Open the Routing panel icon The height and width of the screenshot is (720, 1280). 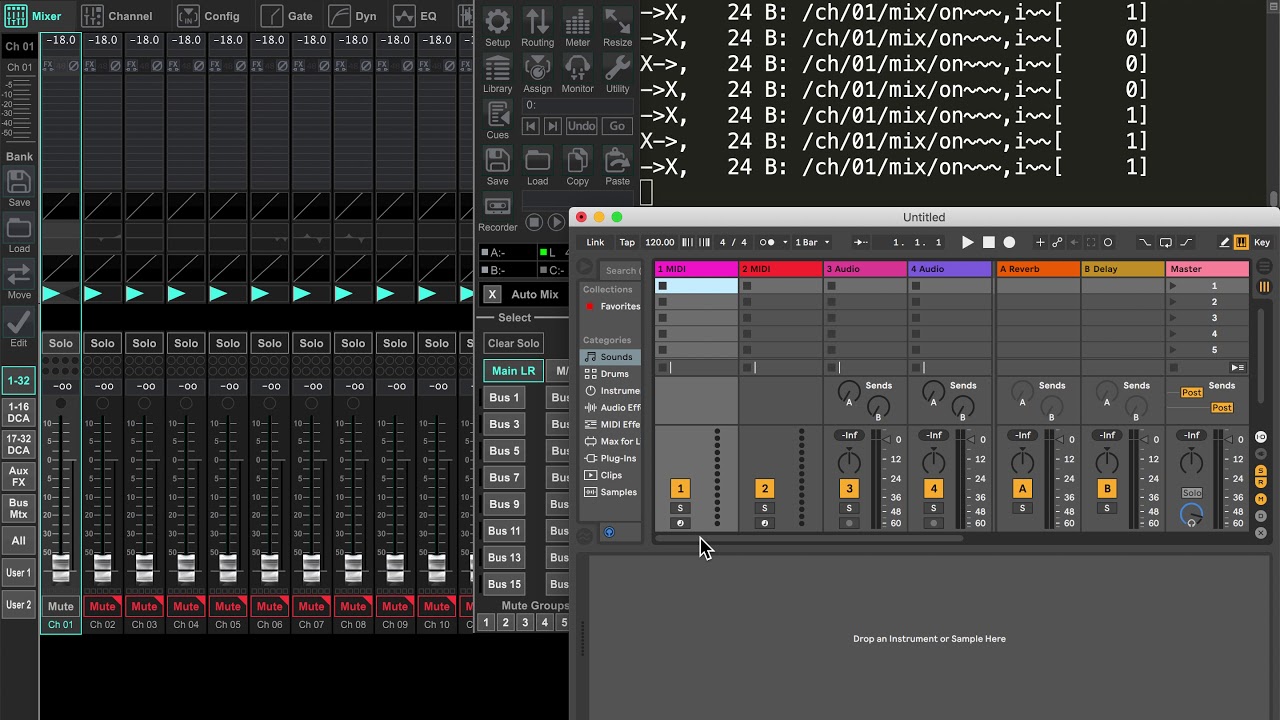pos(537,27)
